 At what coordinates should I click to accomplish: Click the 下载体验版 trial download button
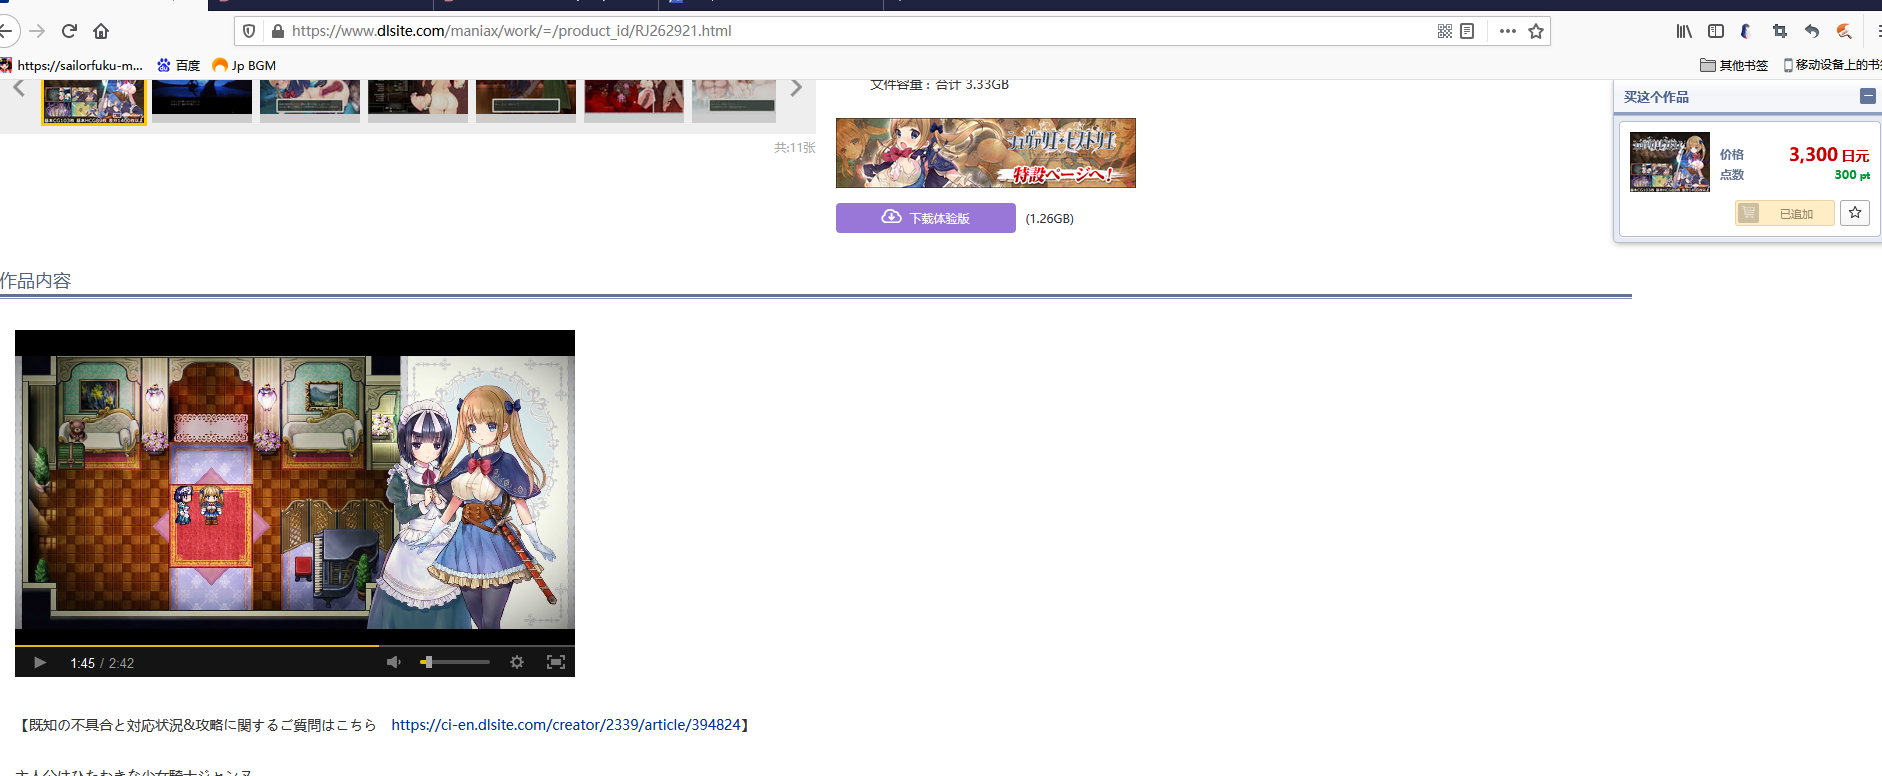pos(926,218)
